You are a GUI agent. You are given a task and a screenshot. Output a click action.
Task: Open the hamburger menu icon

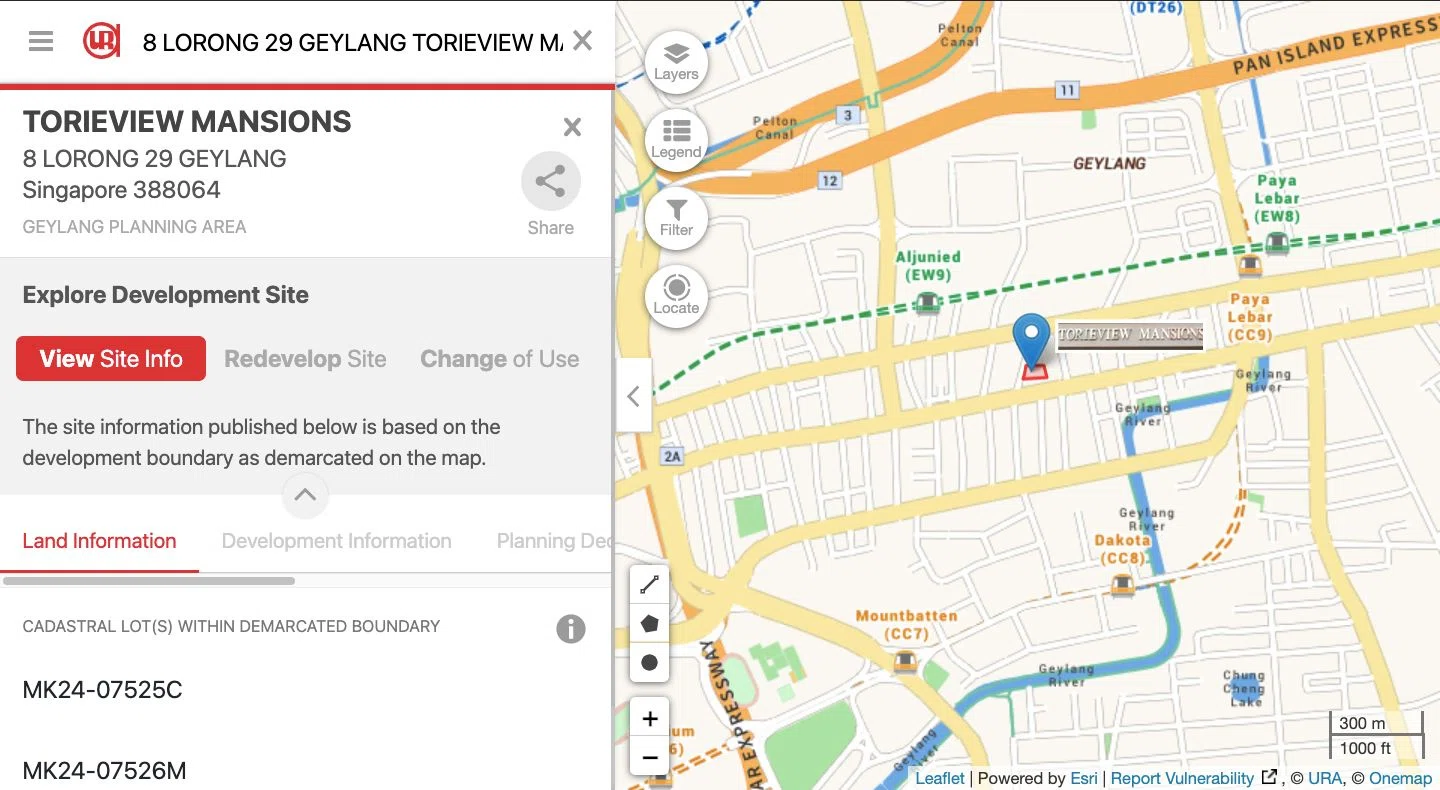point(41,41)
